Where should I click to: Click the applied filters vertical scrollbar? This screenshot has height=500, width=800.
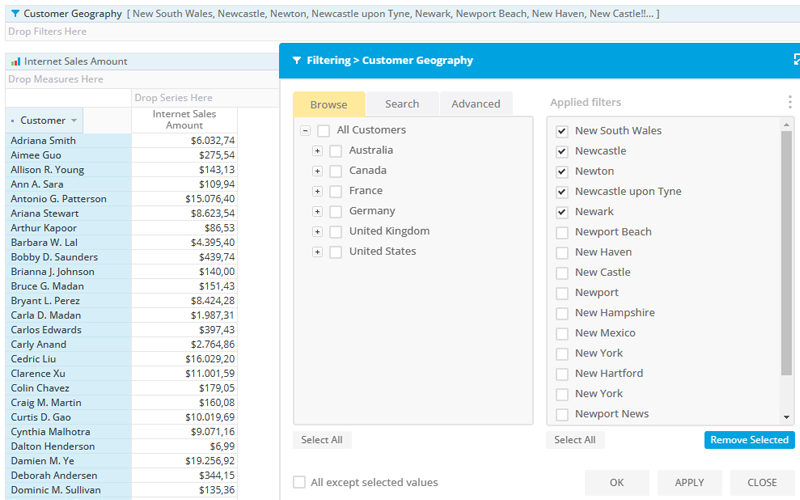(786, 253)
